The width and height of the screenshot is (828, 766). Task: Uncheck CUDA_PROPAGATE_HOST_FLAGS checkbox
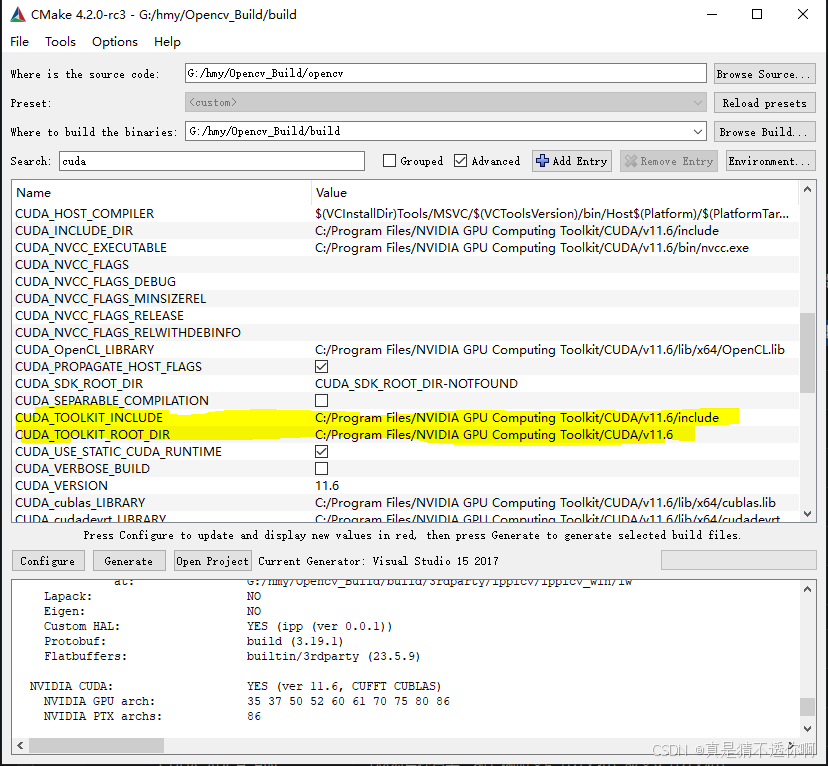pyautogui.click(x=321, y=366)
